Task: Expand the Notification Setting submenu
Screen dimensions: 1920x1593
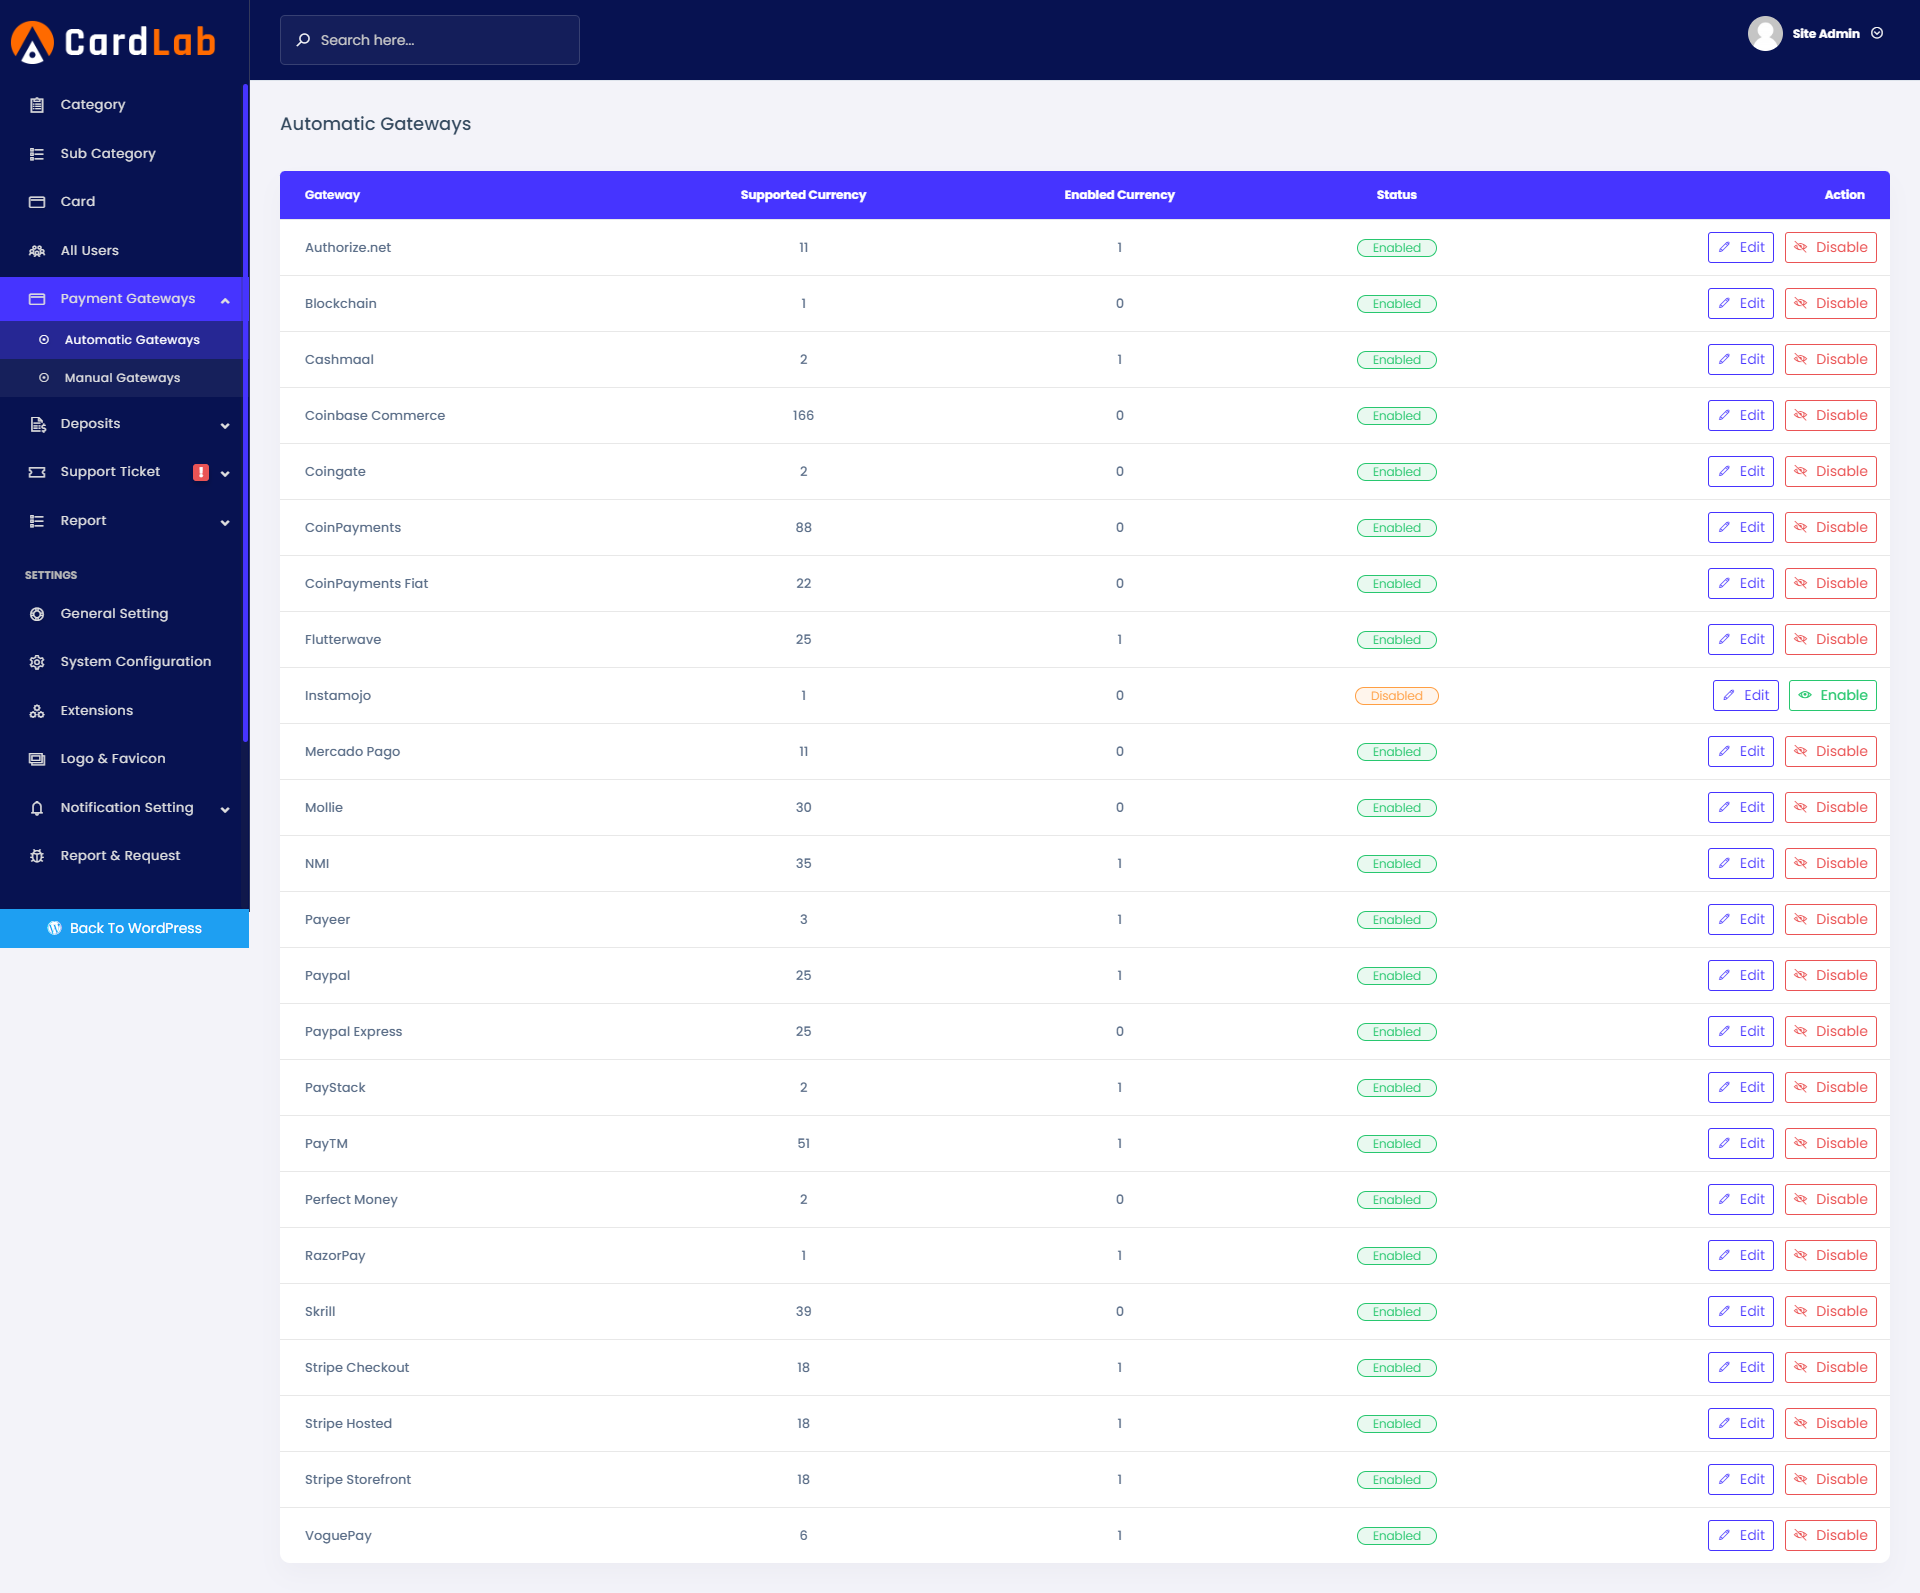Action: [225, 809]
